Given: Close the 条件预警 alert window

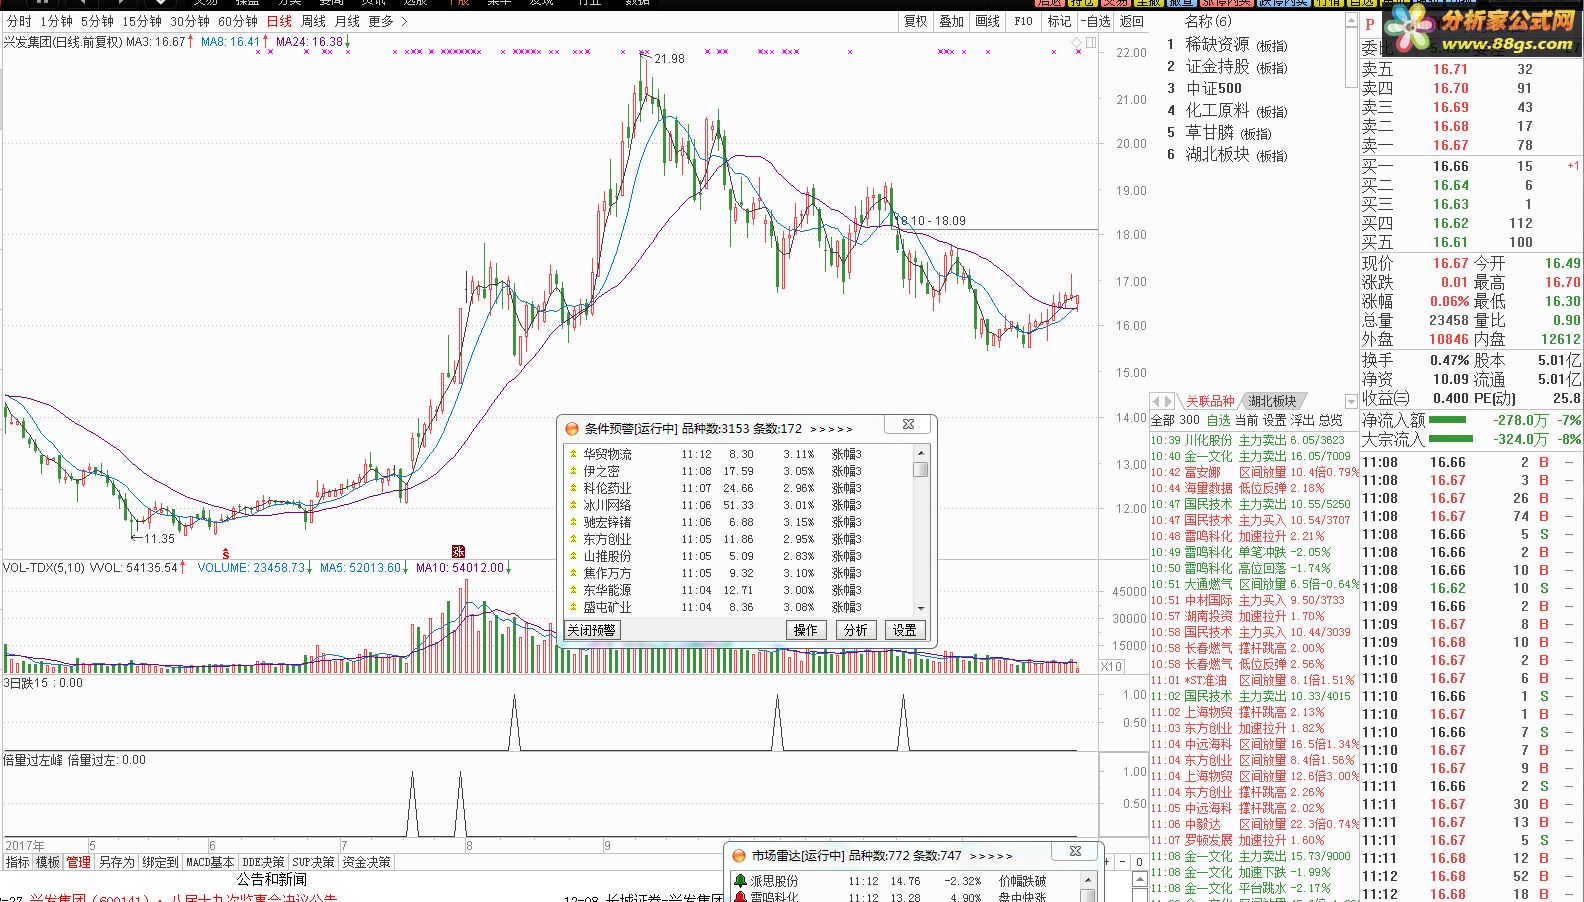Looking at the screenshot, I should pyautogui.click(x=908, y=425).
